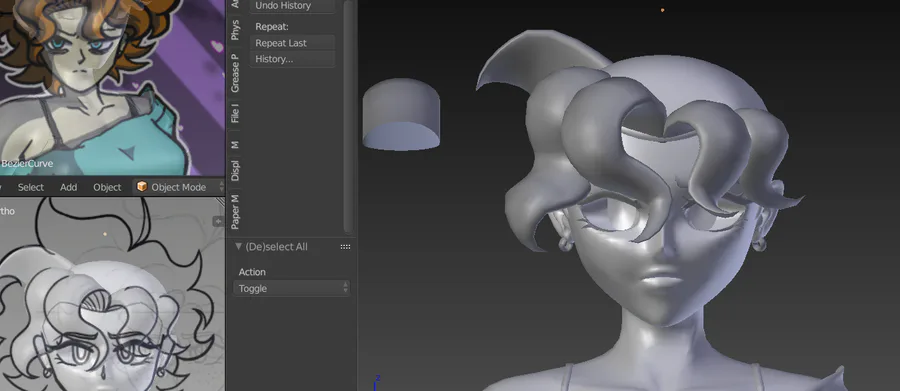Select the half-cylinder object in the 3D viewport
The image size is (900, 391).
coord(401,114)
